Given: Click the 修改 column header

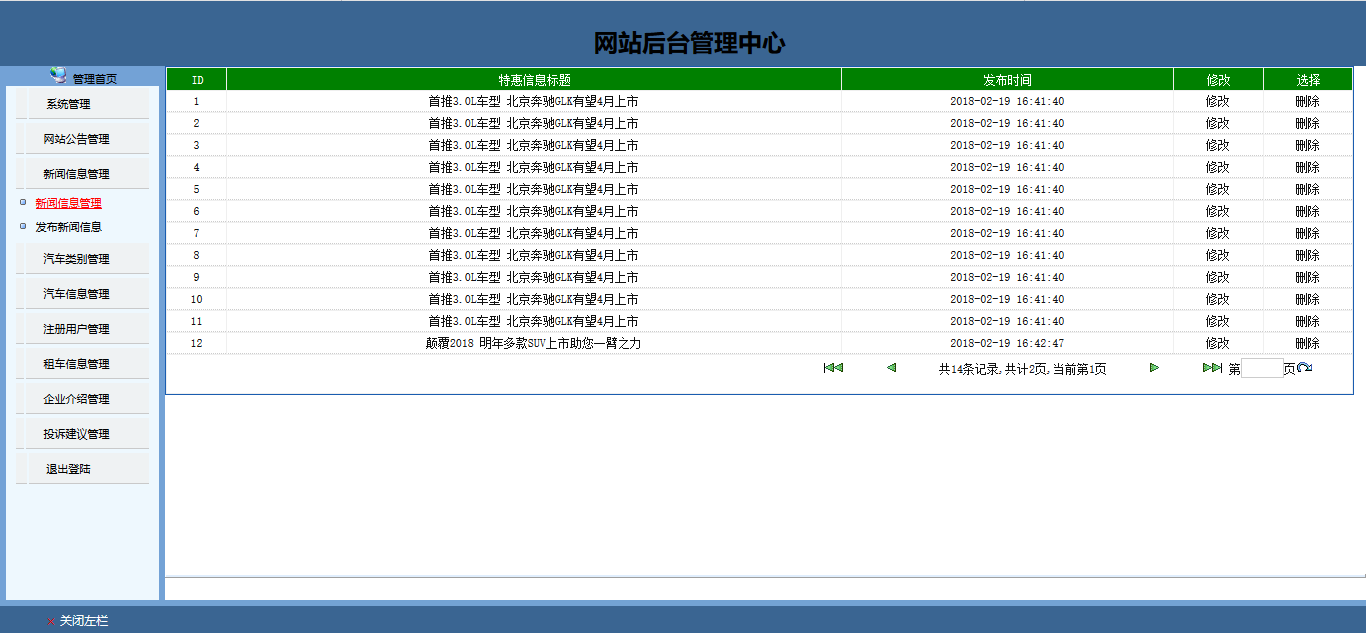Looking at the screenshot, I should (x=1217, y=80).
